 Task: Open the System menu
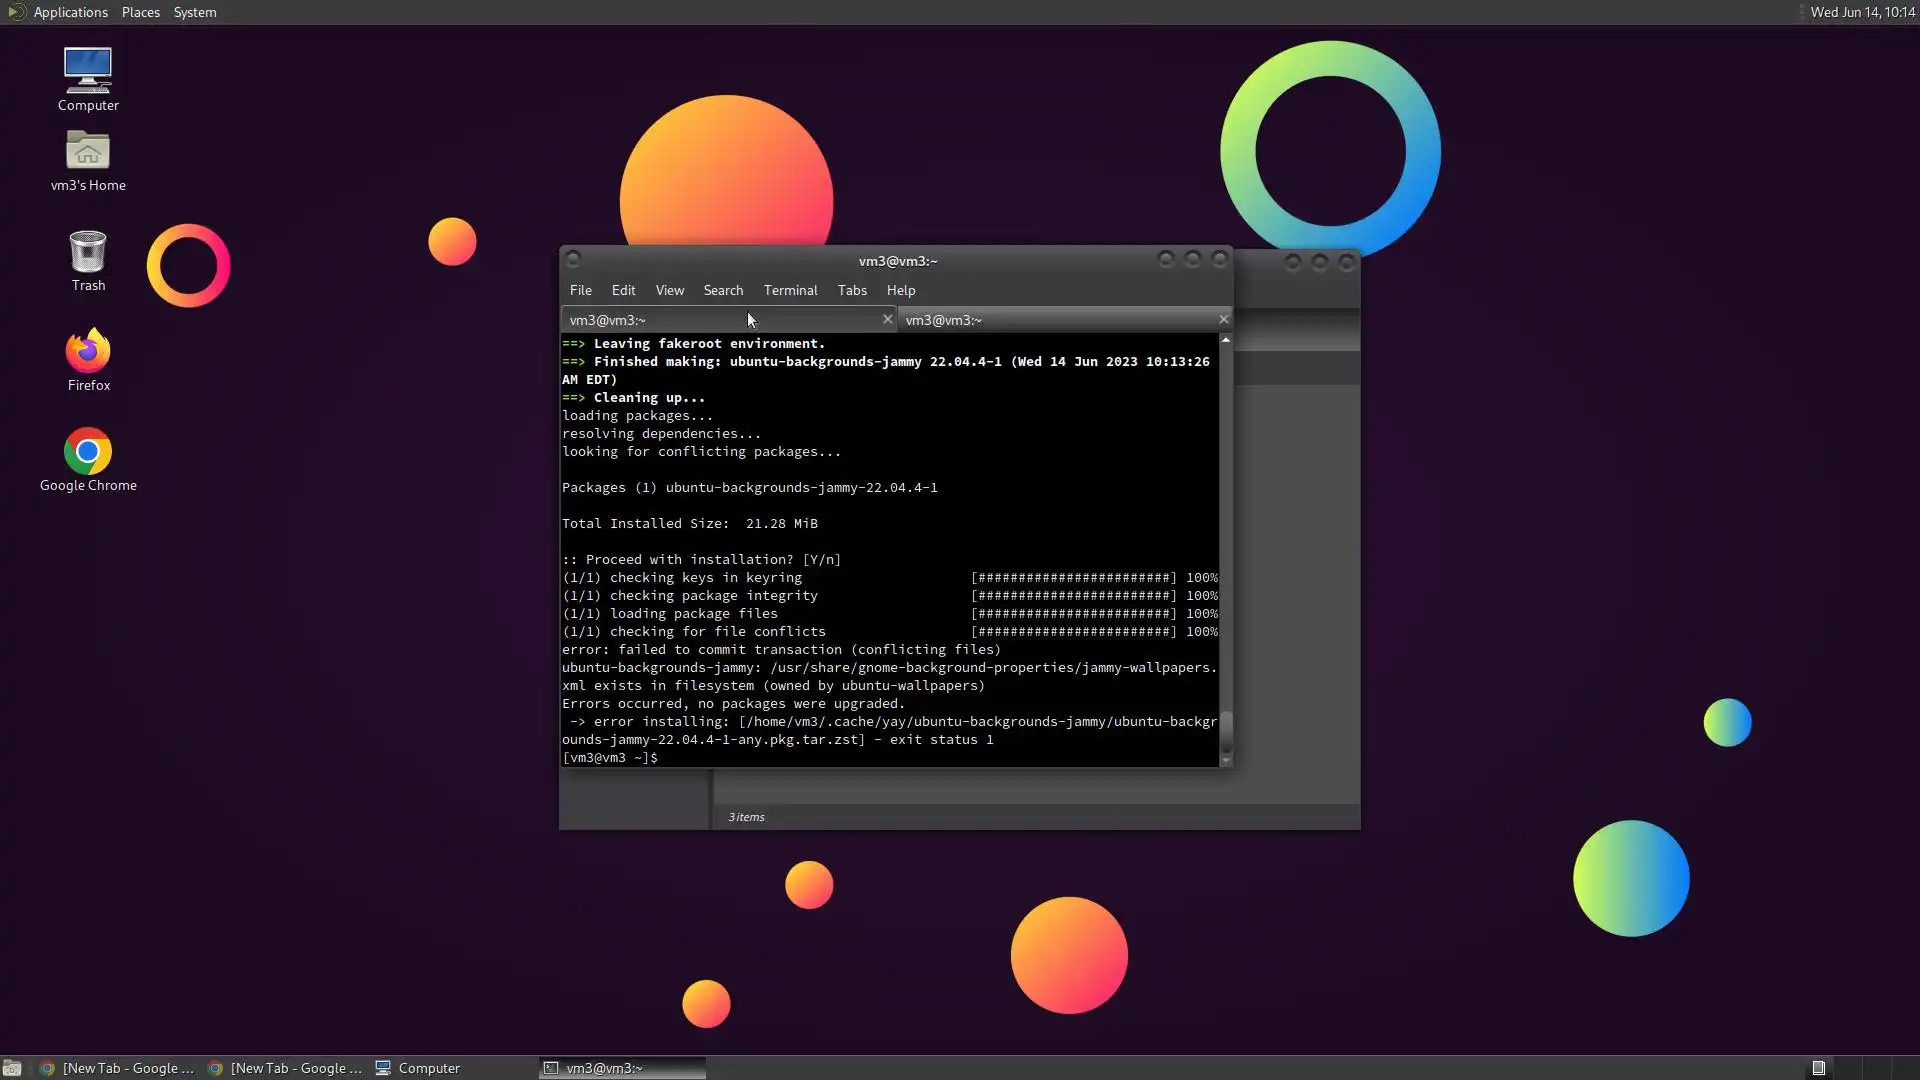[194, 12]
